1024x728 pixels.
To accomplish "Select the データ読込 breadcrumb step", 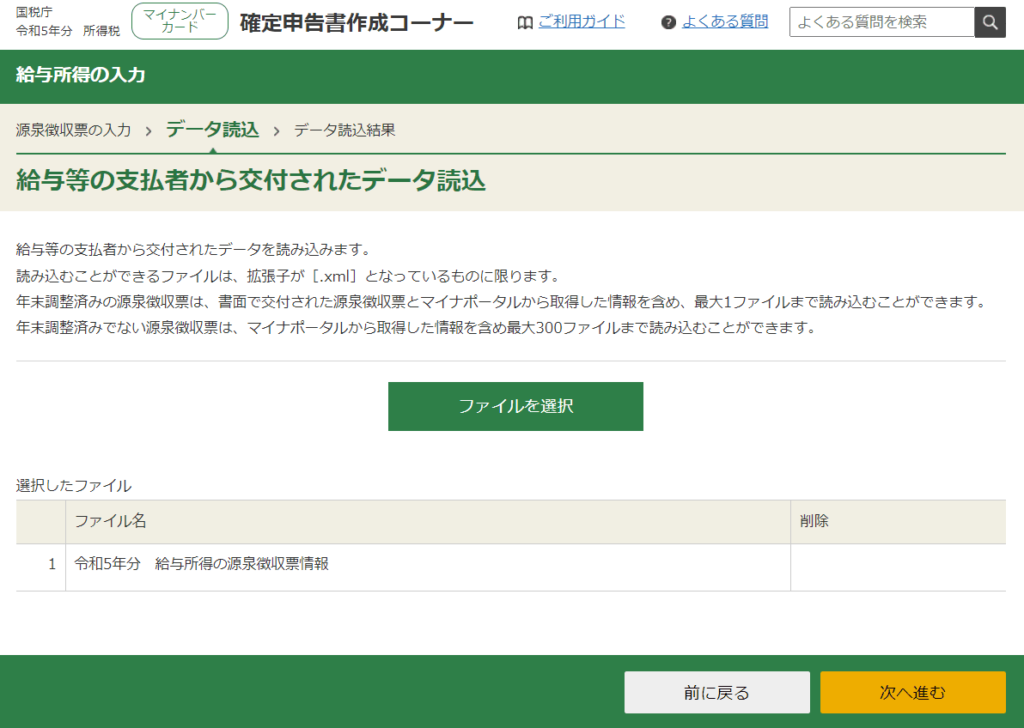I will click(212, 129).
